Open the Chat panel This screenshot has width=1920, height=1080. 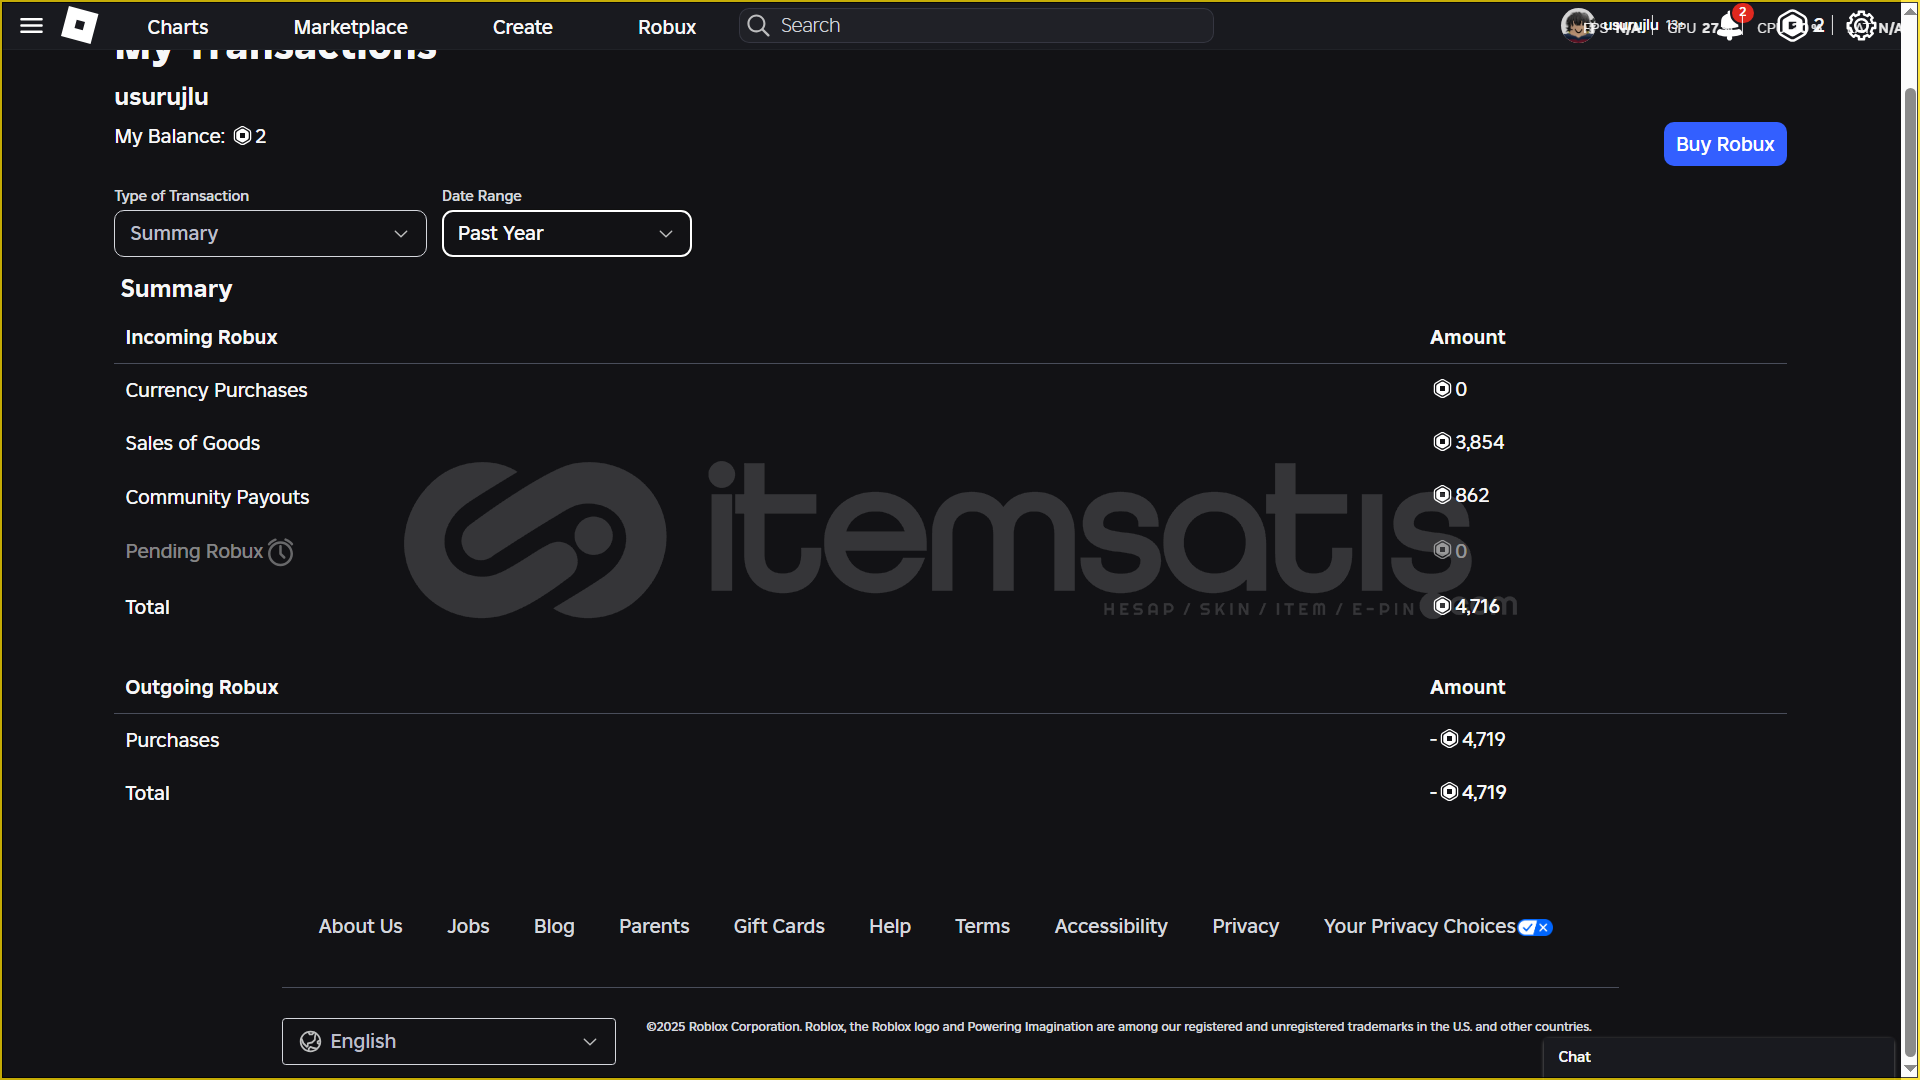pos(1718,1057)
